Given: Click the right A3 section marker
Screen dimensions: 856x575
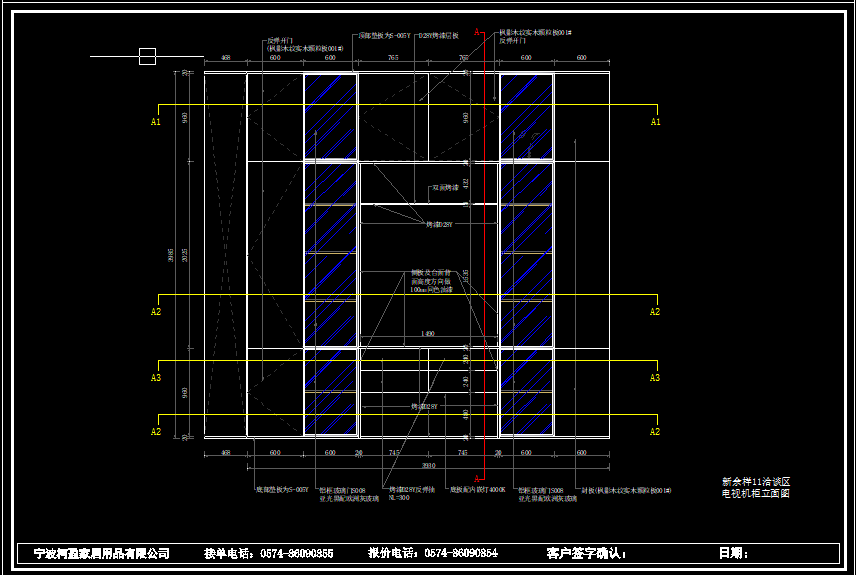Looking at the screenshot, I should (655, 378).
